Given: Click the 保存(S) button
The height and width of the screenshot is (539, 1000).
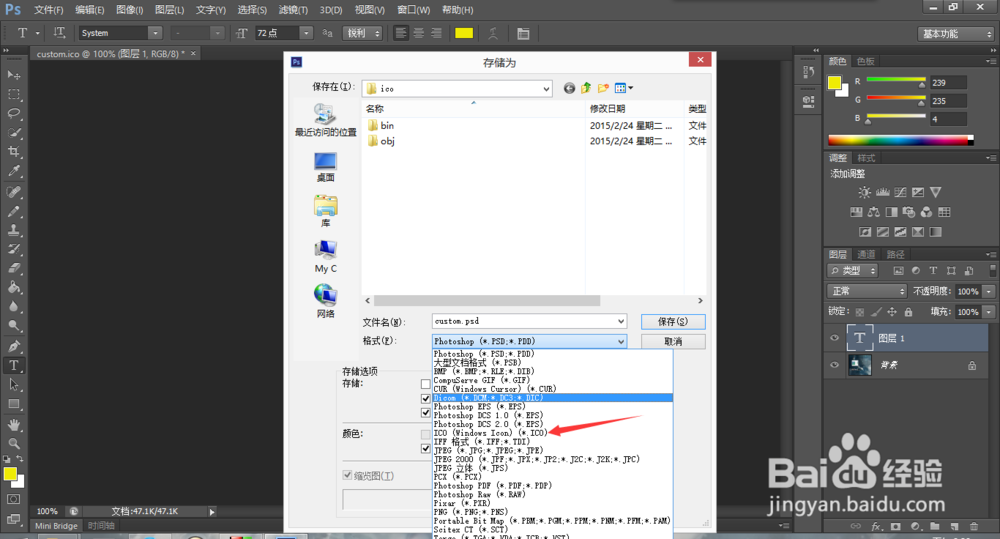Looking at the screenshot, I should coord(673,321).
